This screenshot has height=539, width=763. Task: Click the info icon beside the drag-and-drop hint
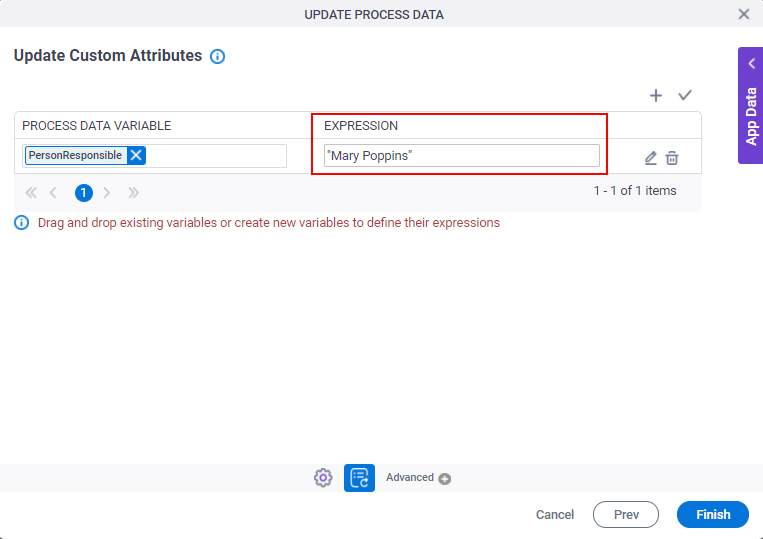21,223
